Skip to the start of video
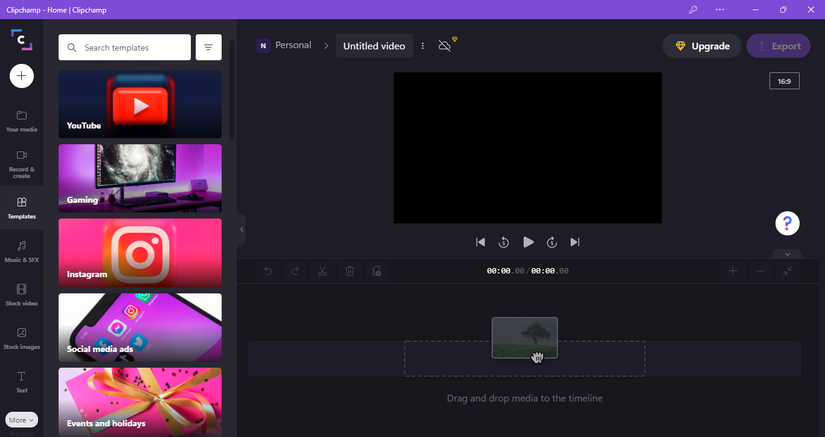The width and height of the screenshot is (825, 437). pyautogui.click(x=481, y=242)
